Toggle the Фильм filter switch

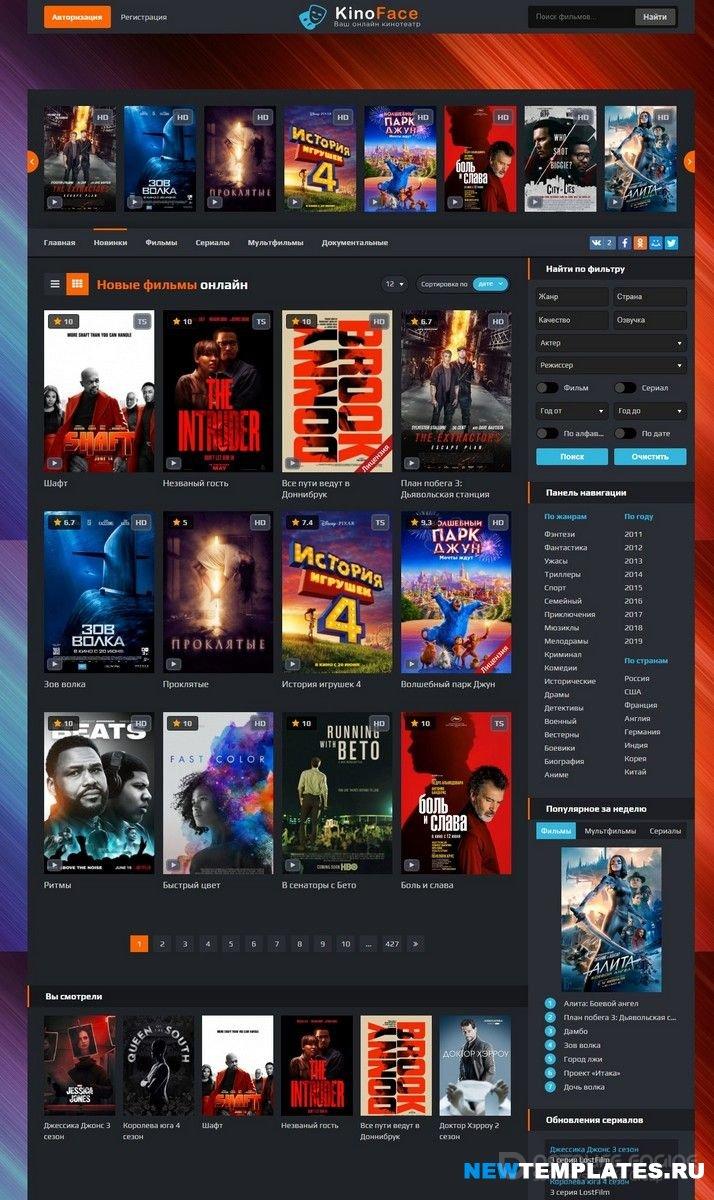coord(547,388)
